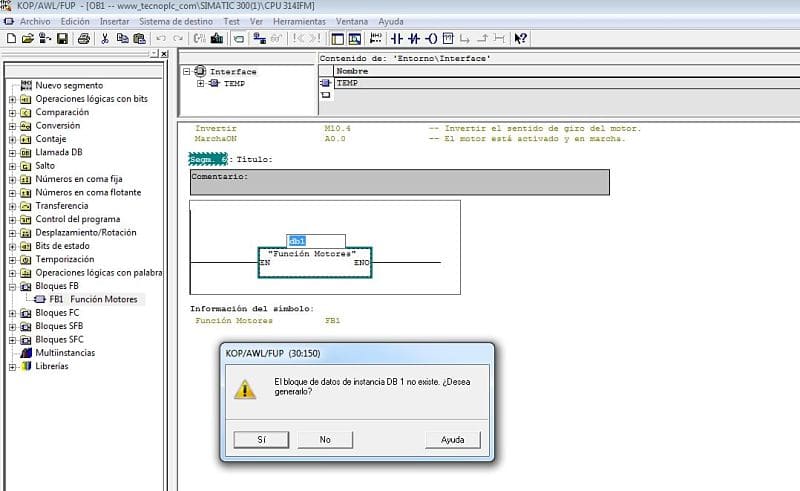Click the empty box instruction icon

pos(448,38)
